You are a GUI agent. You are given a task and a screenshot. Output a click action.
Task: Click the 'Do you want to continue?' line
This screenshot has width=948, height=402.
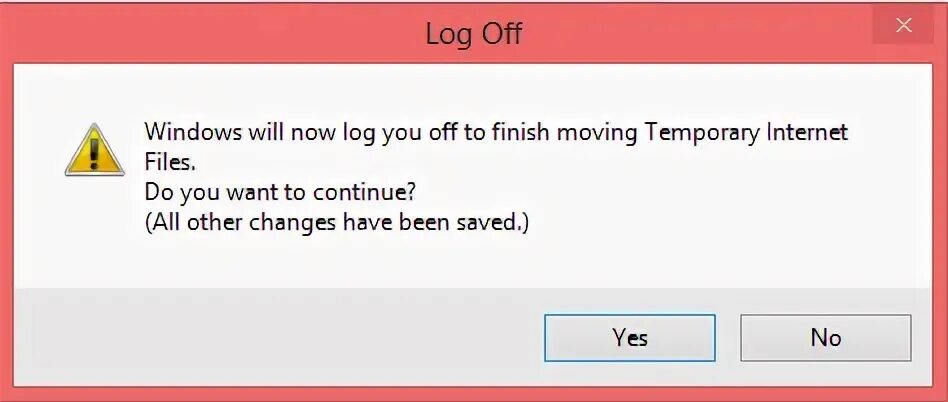[x=281, y=193]
